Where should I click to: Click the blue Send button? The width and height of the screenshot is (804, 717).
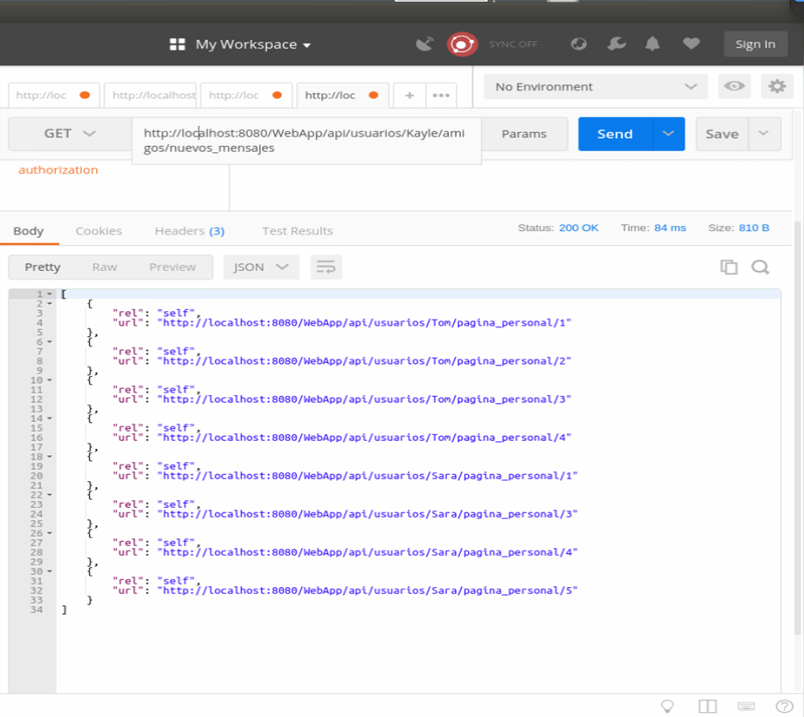(615, 134)
